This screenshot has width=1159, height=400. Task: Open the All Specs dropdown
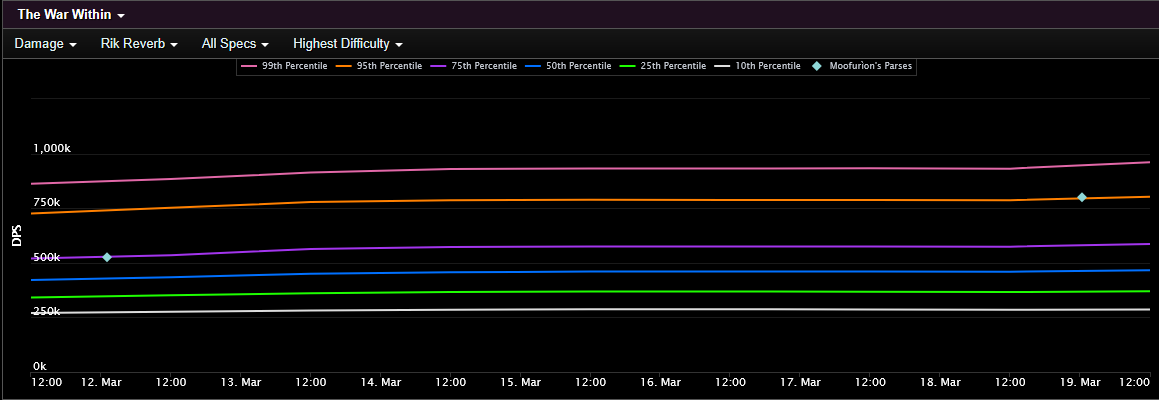(234, 44)
